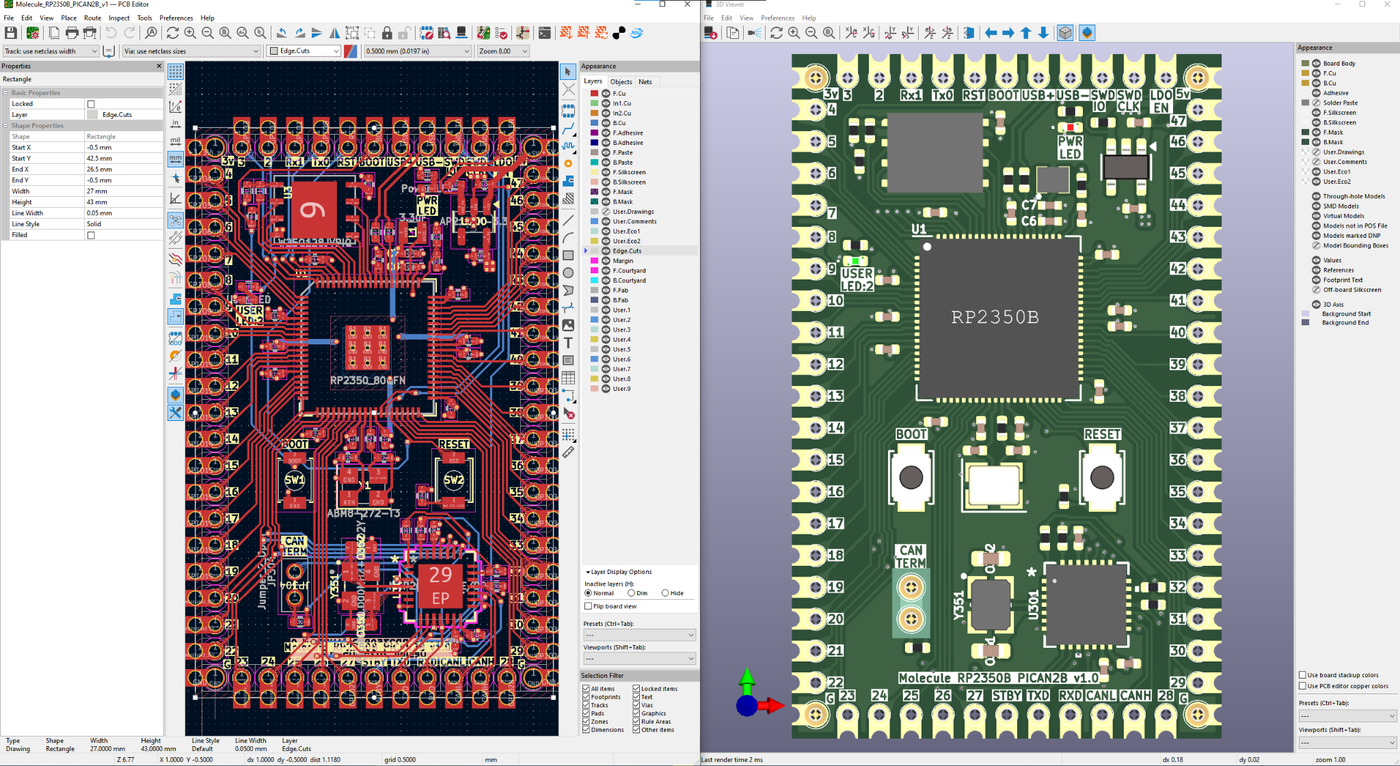Zoom in on the PCB Editor canvas

point(190,33)
